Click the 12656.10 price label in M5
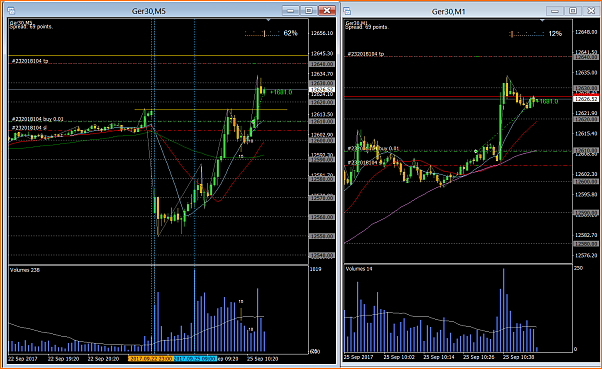This screenshot has width=602, height=369. click(x=322, y=33)
